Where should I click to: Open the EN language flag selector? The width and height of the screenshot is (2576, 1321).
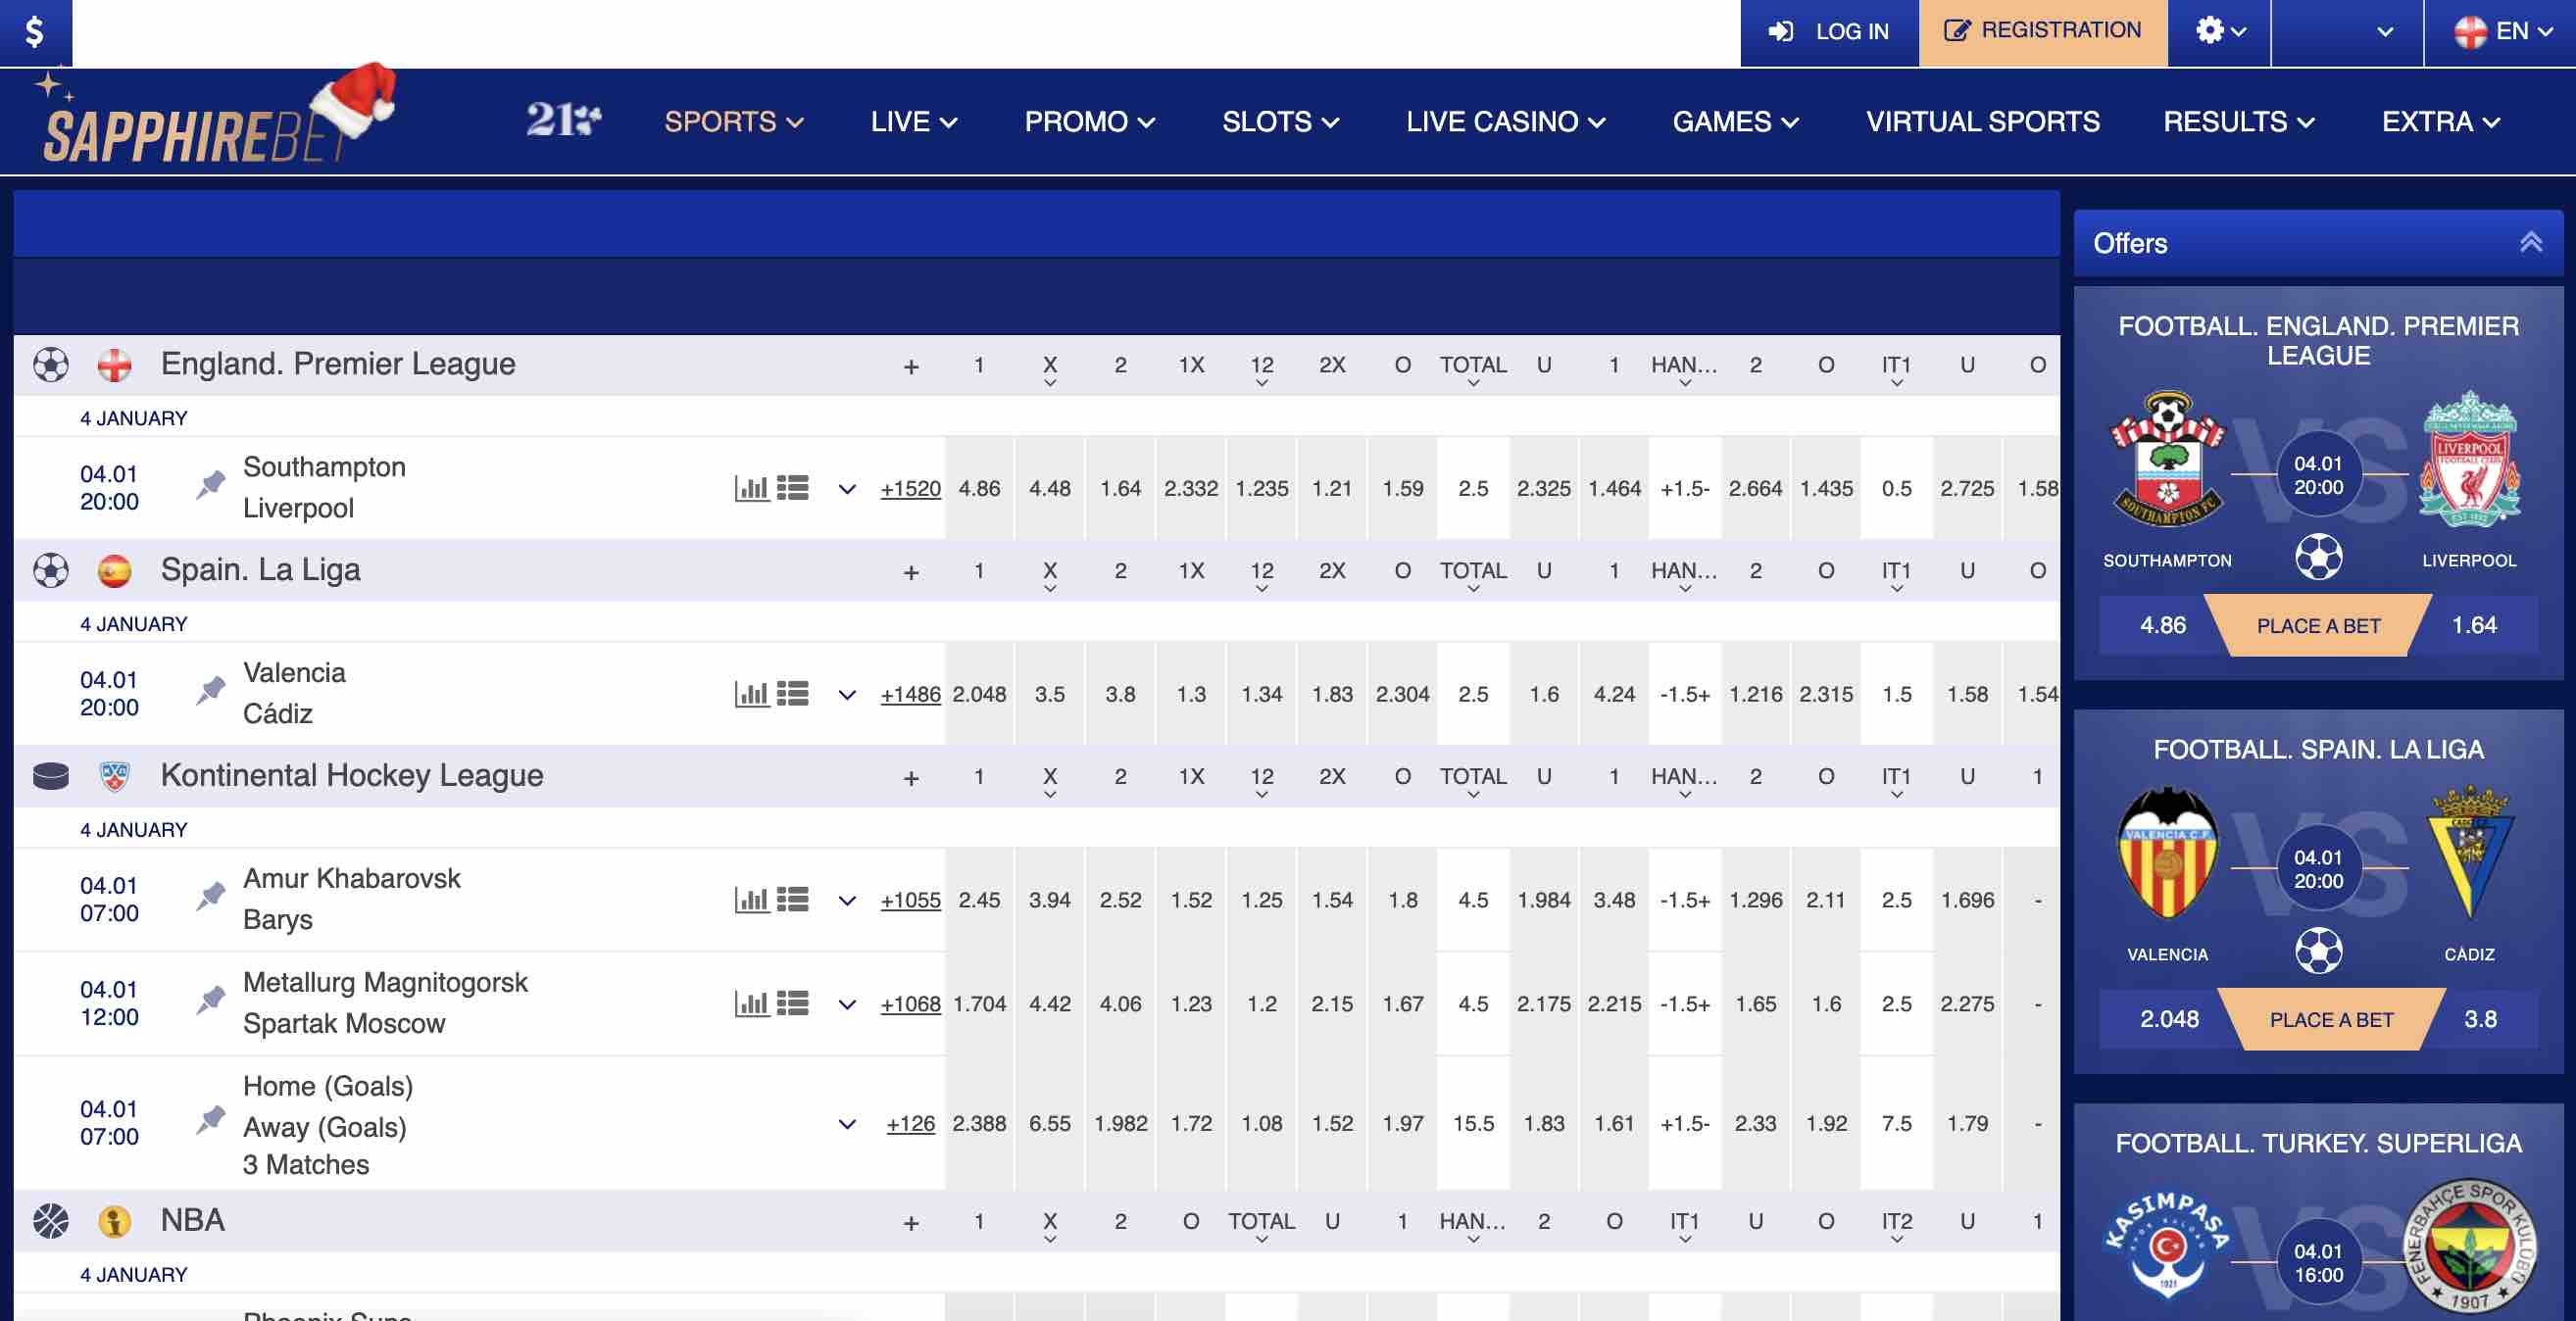(x=2500, y=32)
